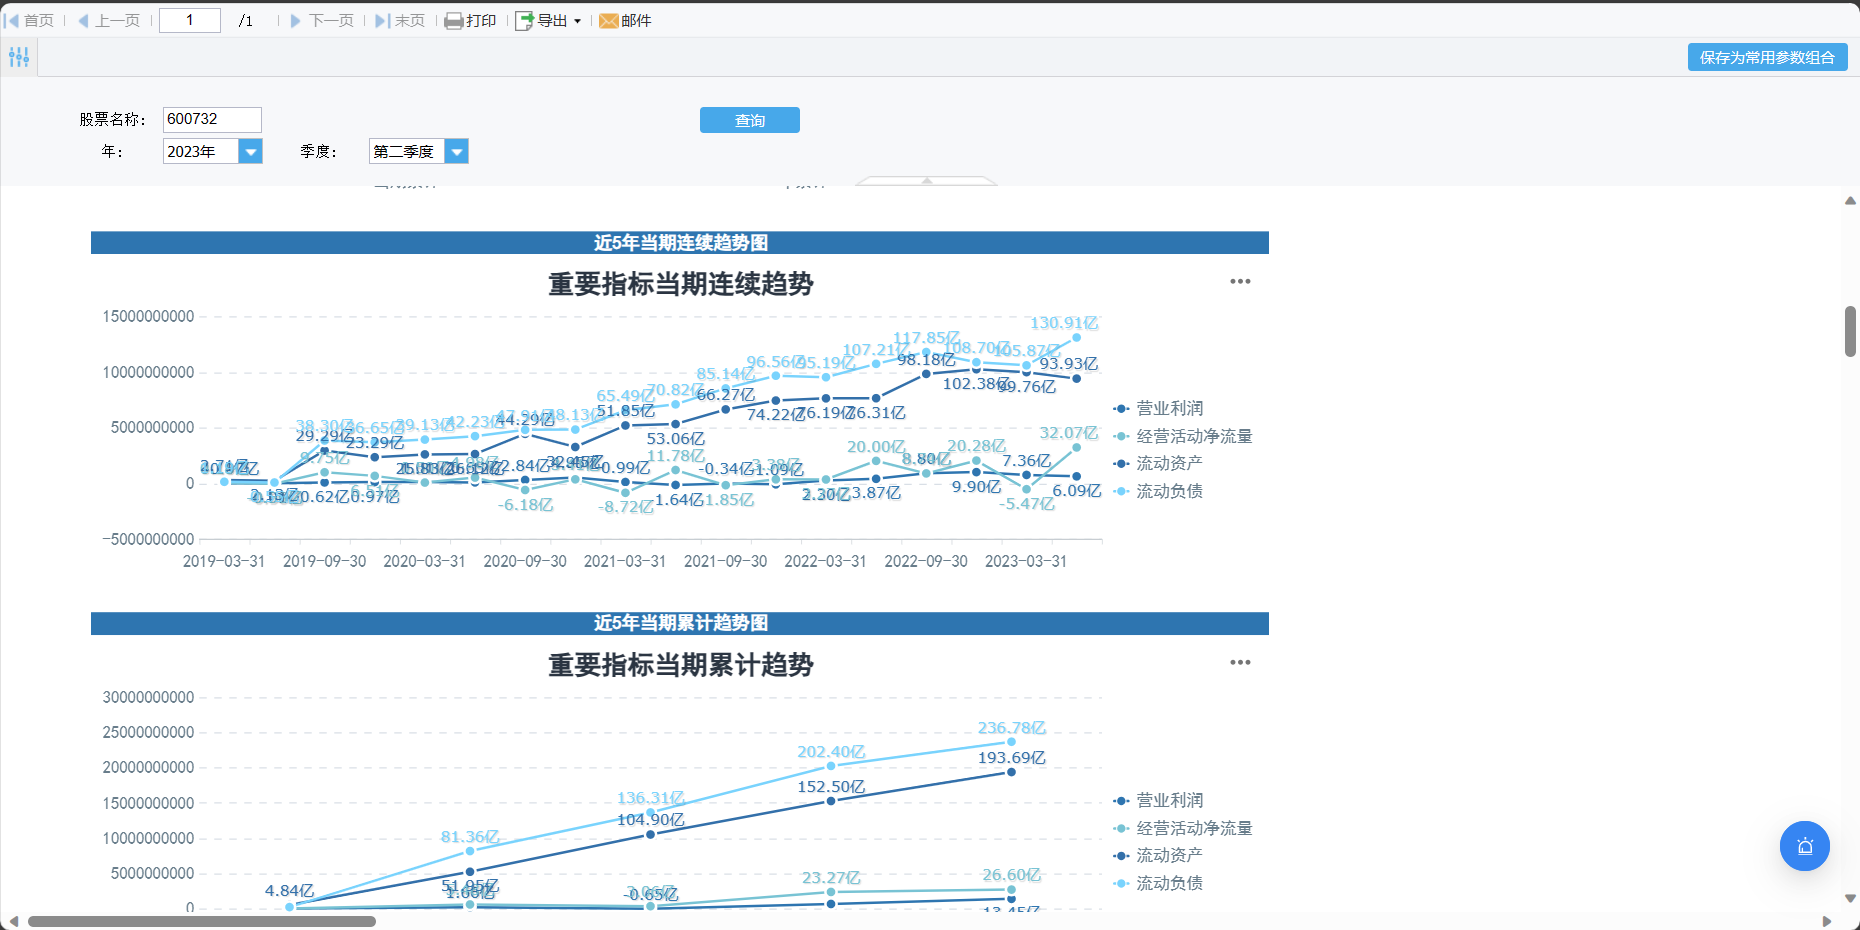Click the 32.07亿 data label
The width and height of the screenshot is (1860, 930).
[x=1069, y=433]
